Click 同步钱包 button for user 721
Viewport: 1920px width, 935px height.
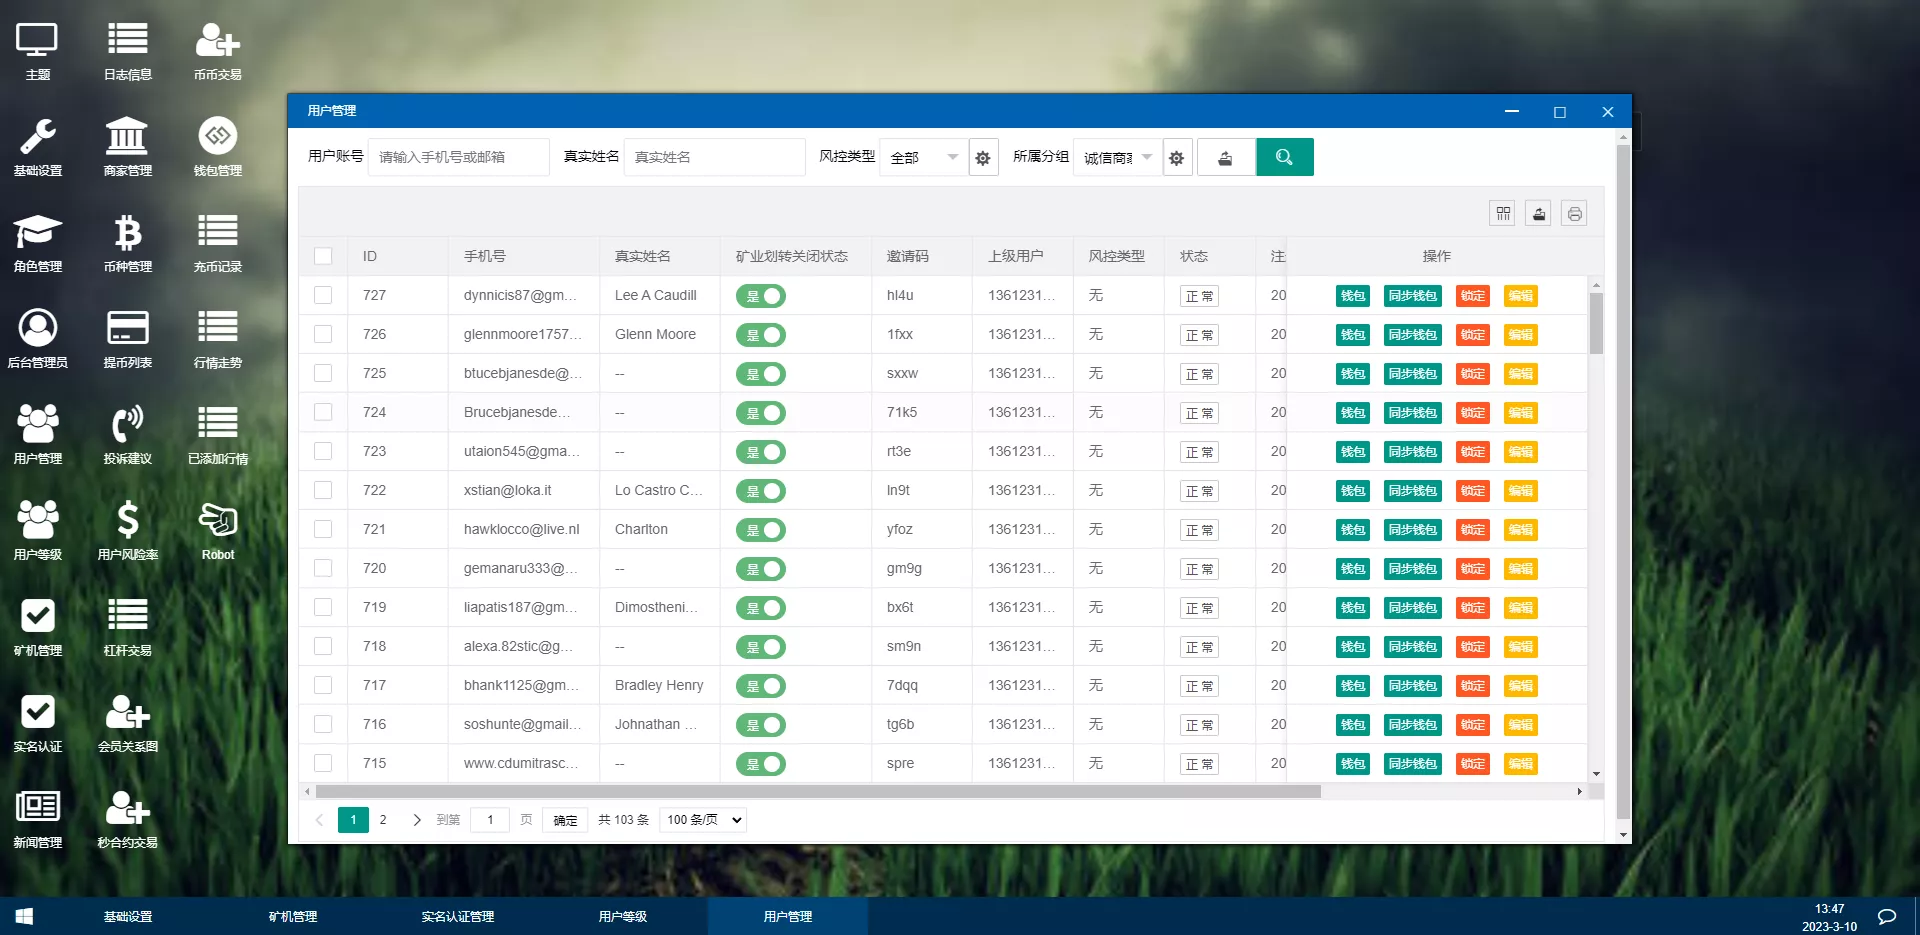(x=1412, y=530)
